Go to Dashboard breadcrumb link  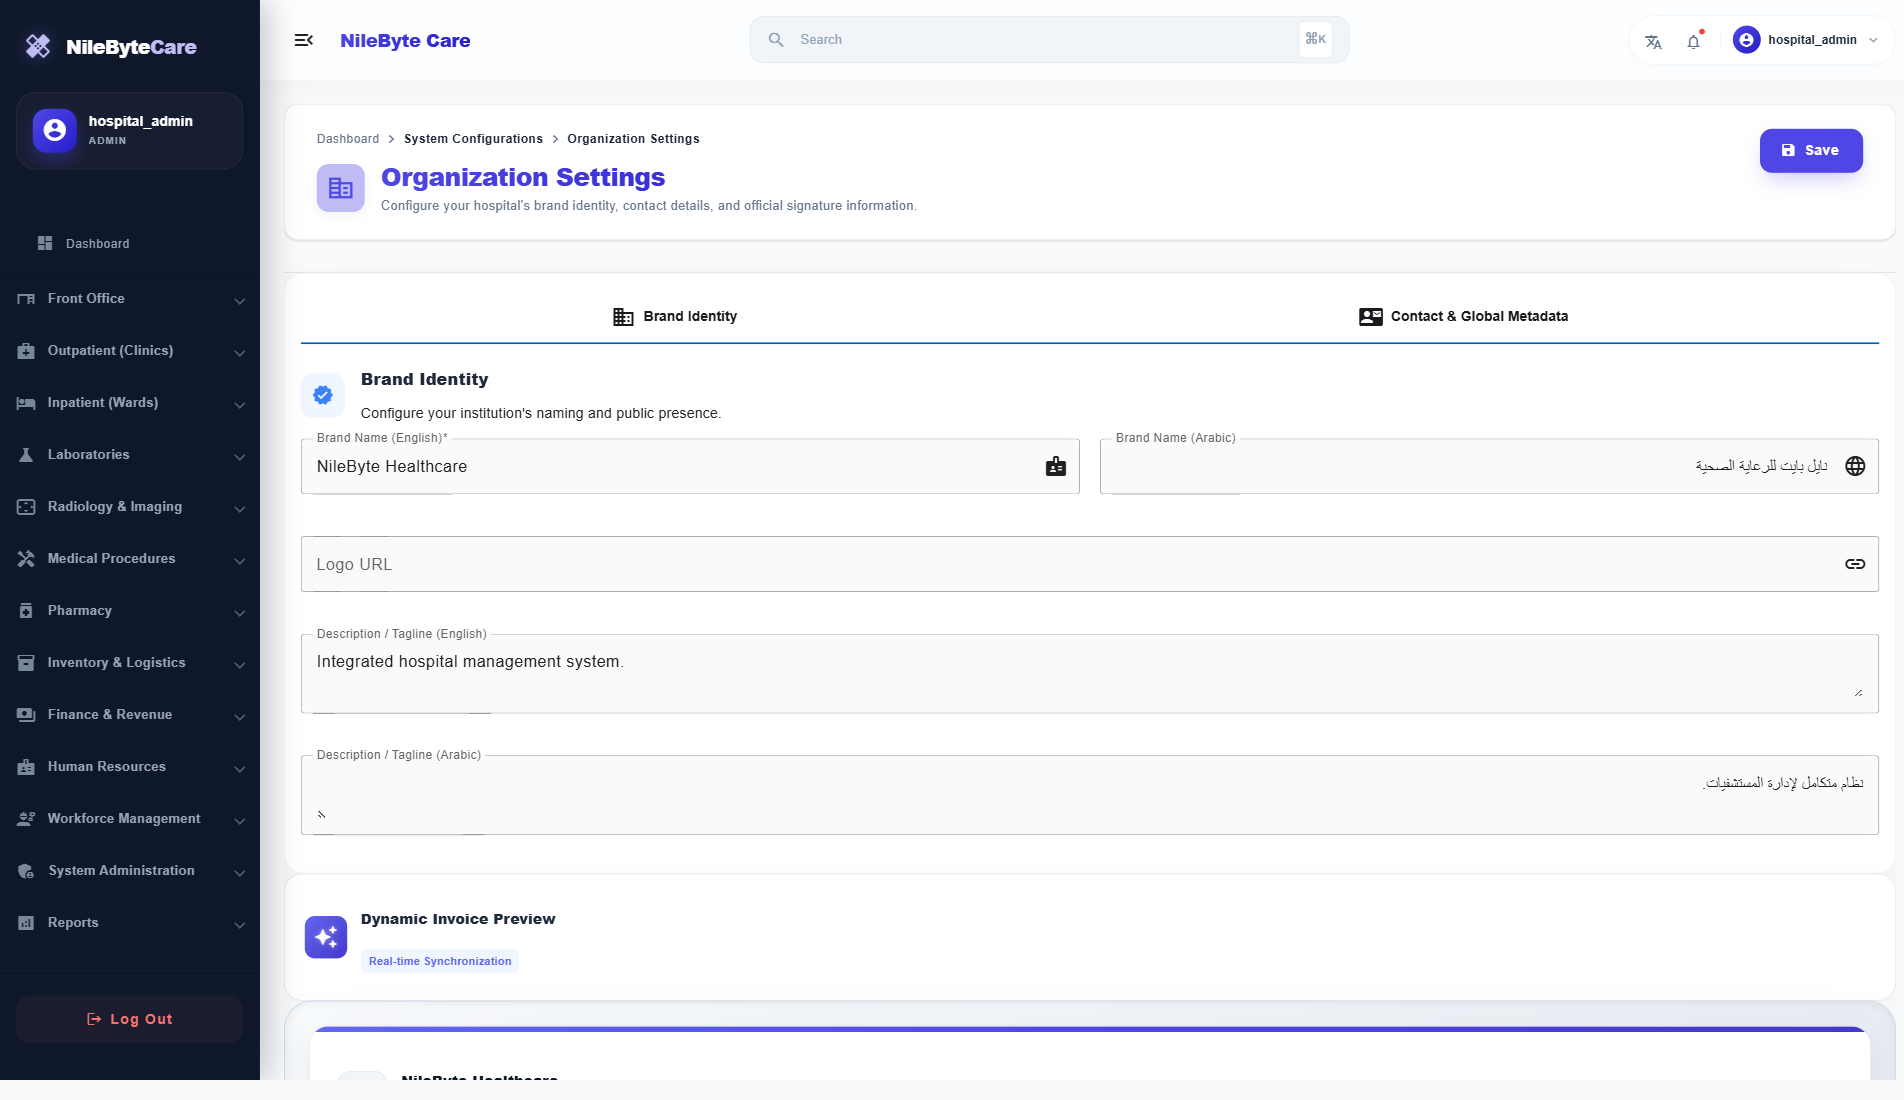pyautogui.click(x=348, y=139)
